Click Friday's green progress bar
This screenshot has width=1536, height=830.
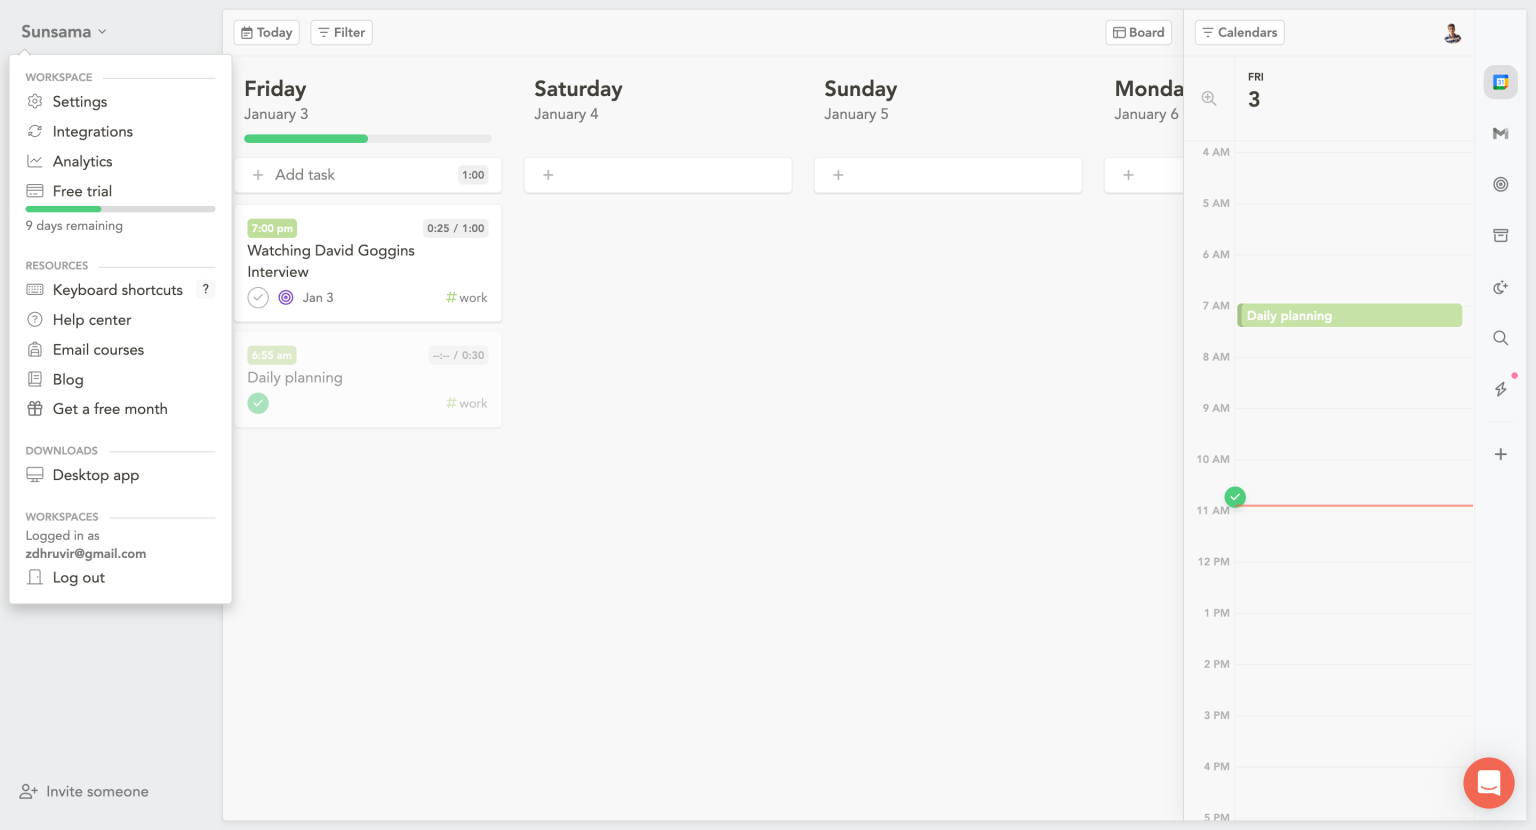pyautogui.click(x=306, y=139)
